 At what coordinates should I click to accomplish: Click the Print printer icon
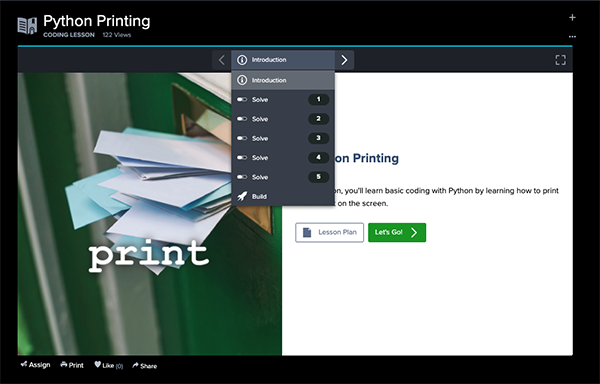(x=64, y=364)
